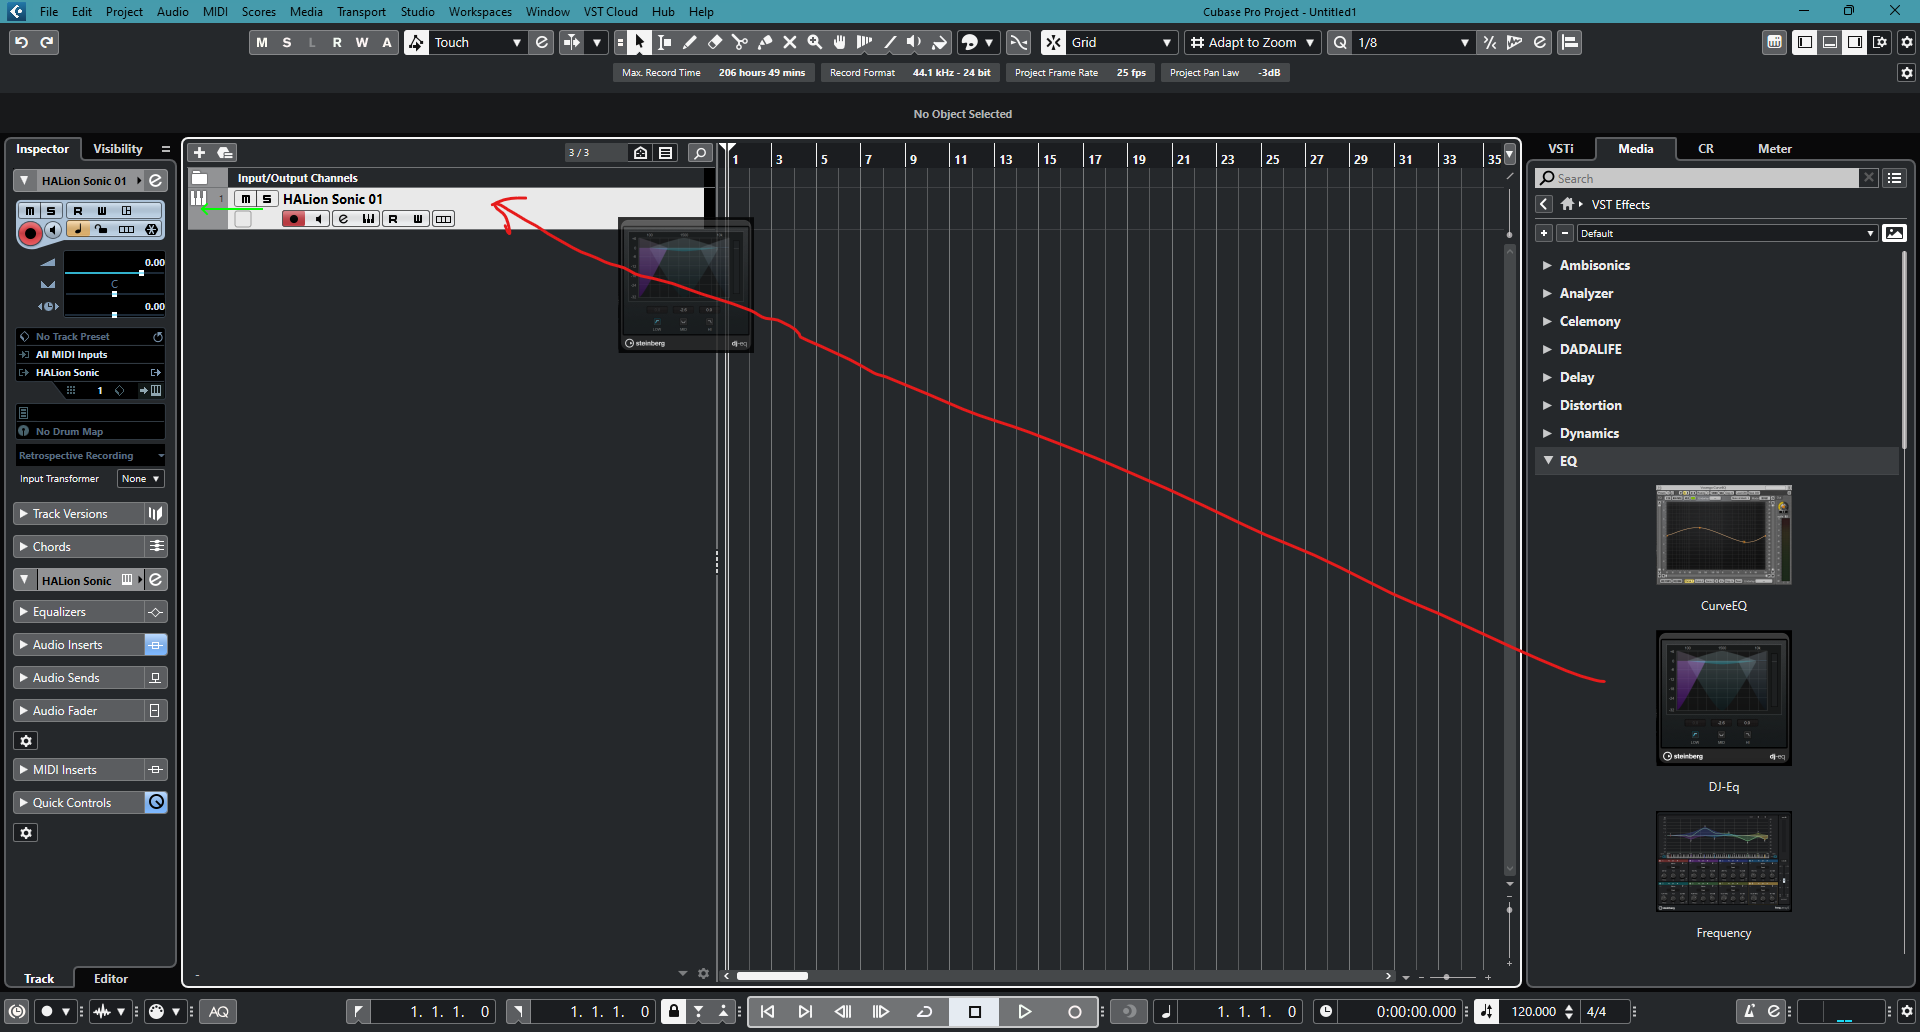Toggle inspector record enable red button
This screenshot has width=1920, height=1032.
tap(30, 233)
